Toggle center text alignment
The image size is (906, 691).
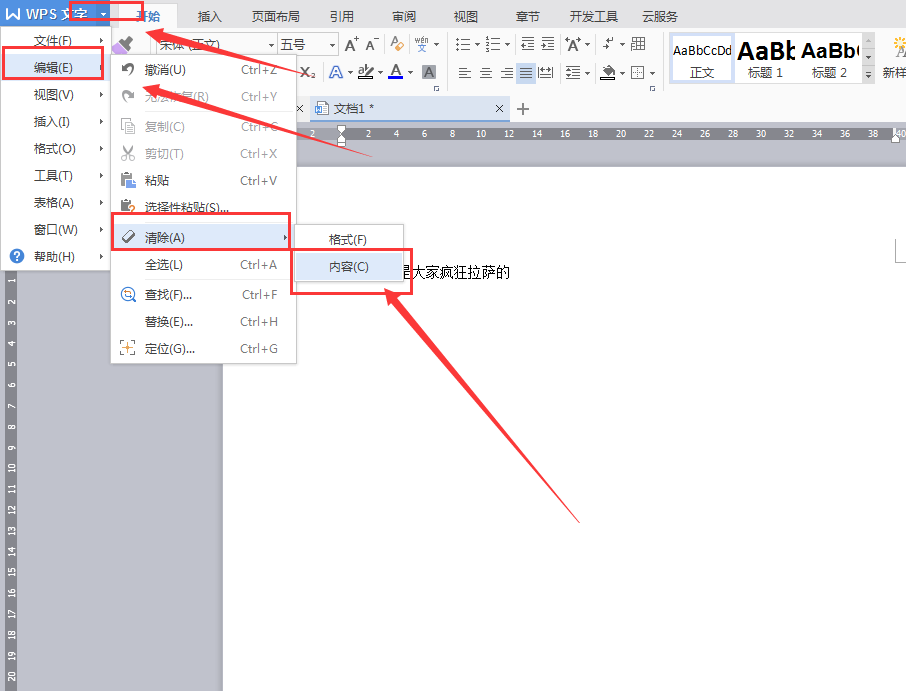487,73
